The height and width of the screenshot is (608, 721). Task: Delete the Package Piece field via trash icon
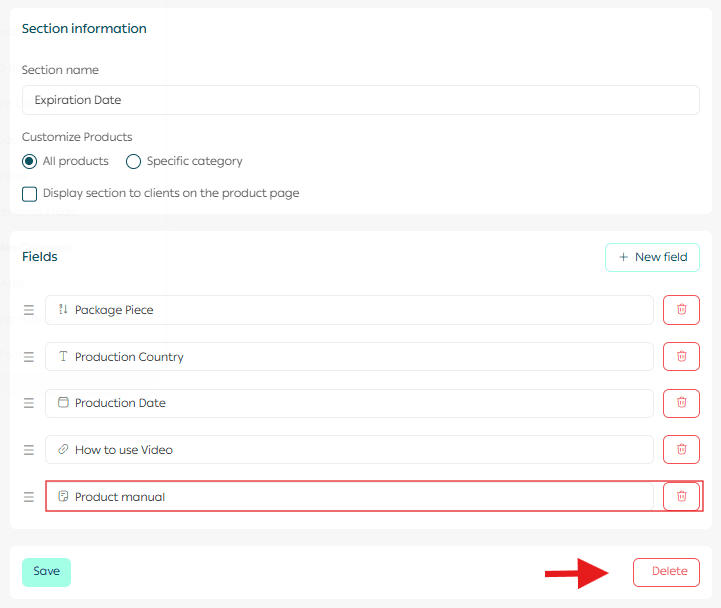tap(681, 310)
